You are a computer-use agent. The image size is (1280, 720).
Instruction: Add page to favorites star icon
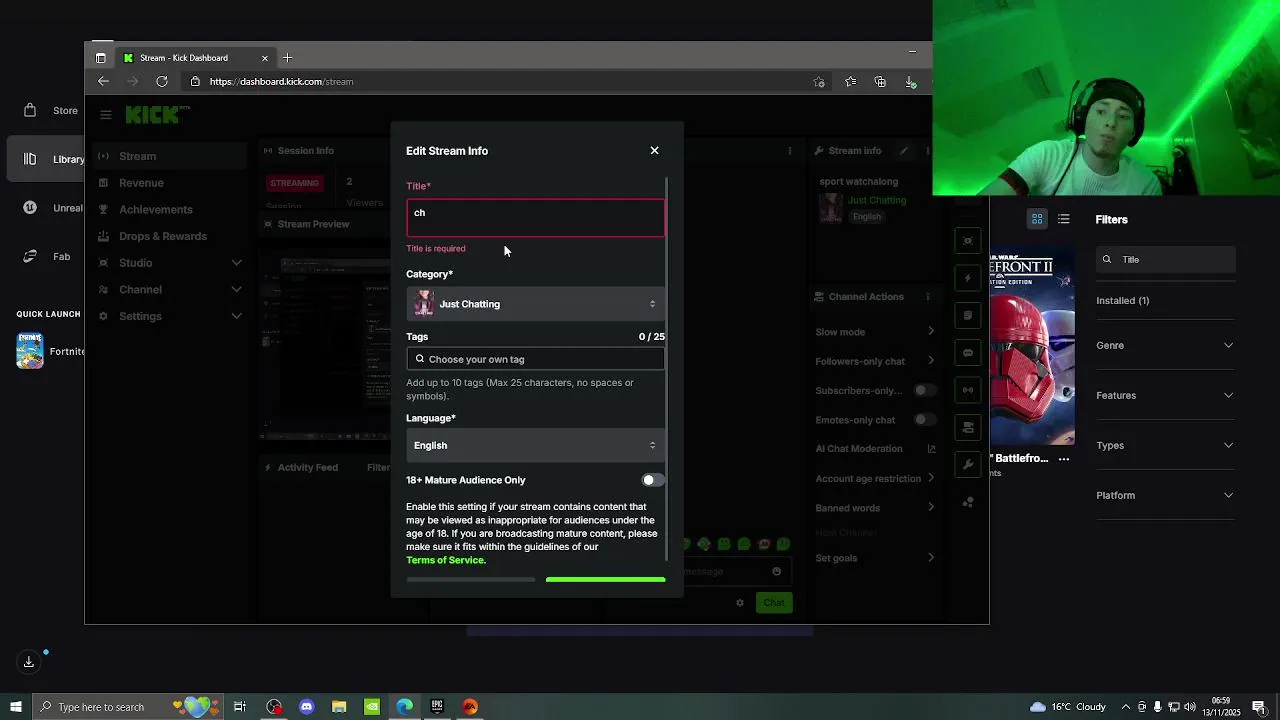pyautogui.click(x=819, y=82)
